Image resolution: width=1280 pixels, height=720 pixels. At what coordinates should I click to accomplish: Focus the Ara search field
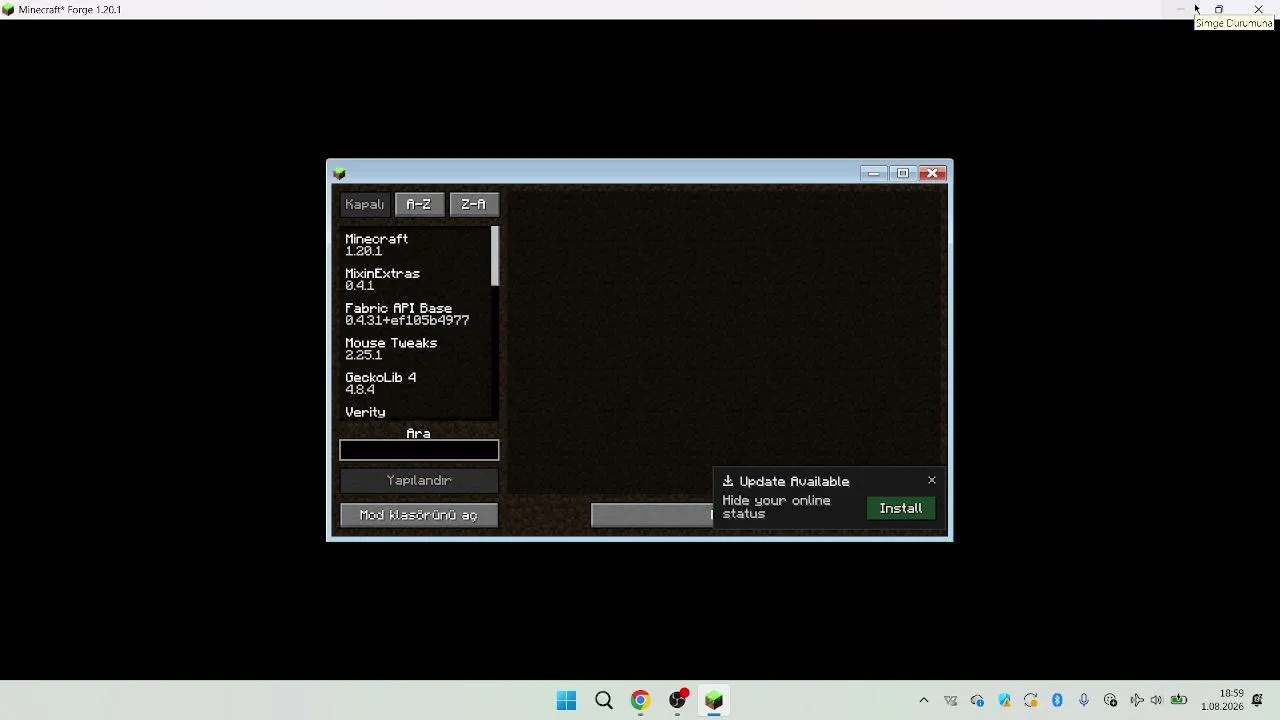pyautogui.click(x=419, y=450)
